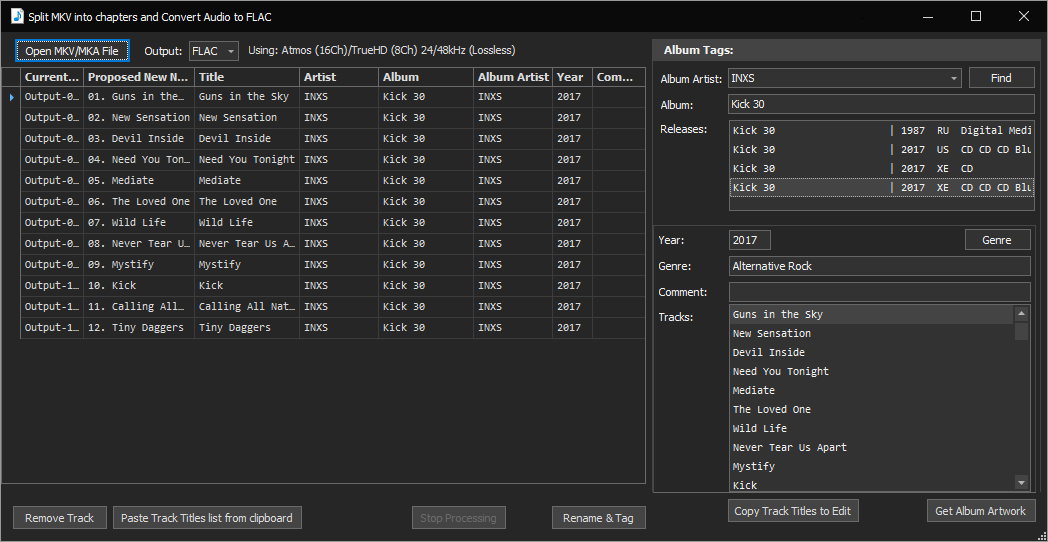The width and height of the screenshot is (1048, 542).
Task: Select the 1987 RU Kick 30 release
Action: click(880, 130)
